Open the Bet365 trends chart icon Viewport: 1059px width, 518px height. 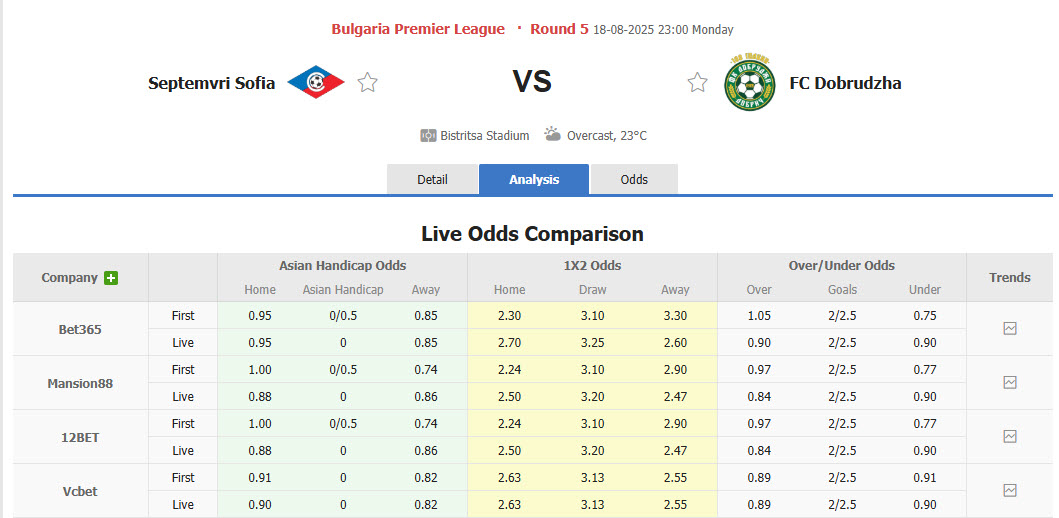tap(1009, 328)
